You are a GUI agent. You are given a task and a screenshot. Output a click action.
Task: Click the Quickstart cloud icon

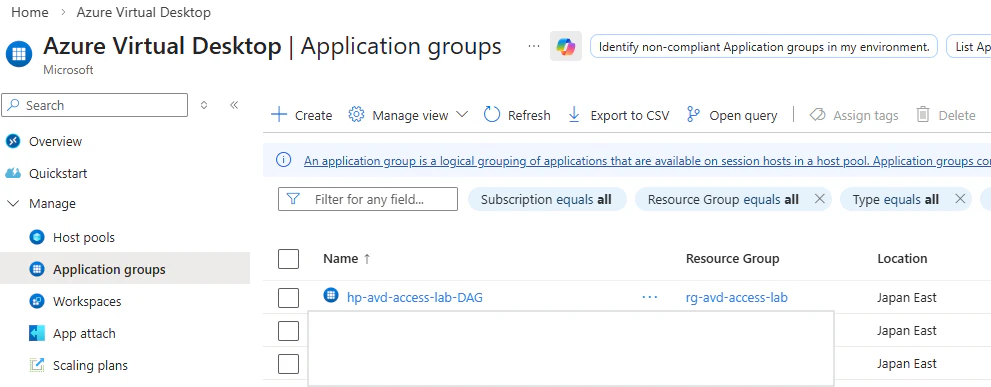coord(13,173)
